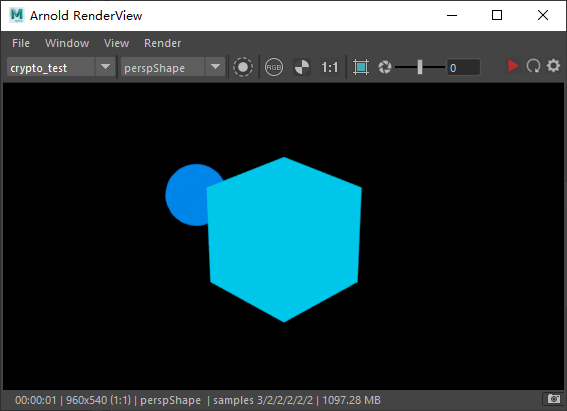Click the cyan cube in the render
This screenshot has height=411, width=567.
point(285,239)
